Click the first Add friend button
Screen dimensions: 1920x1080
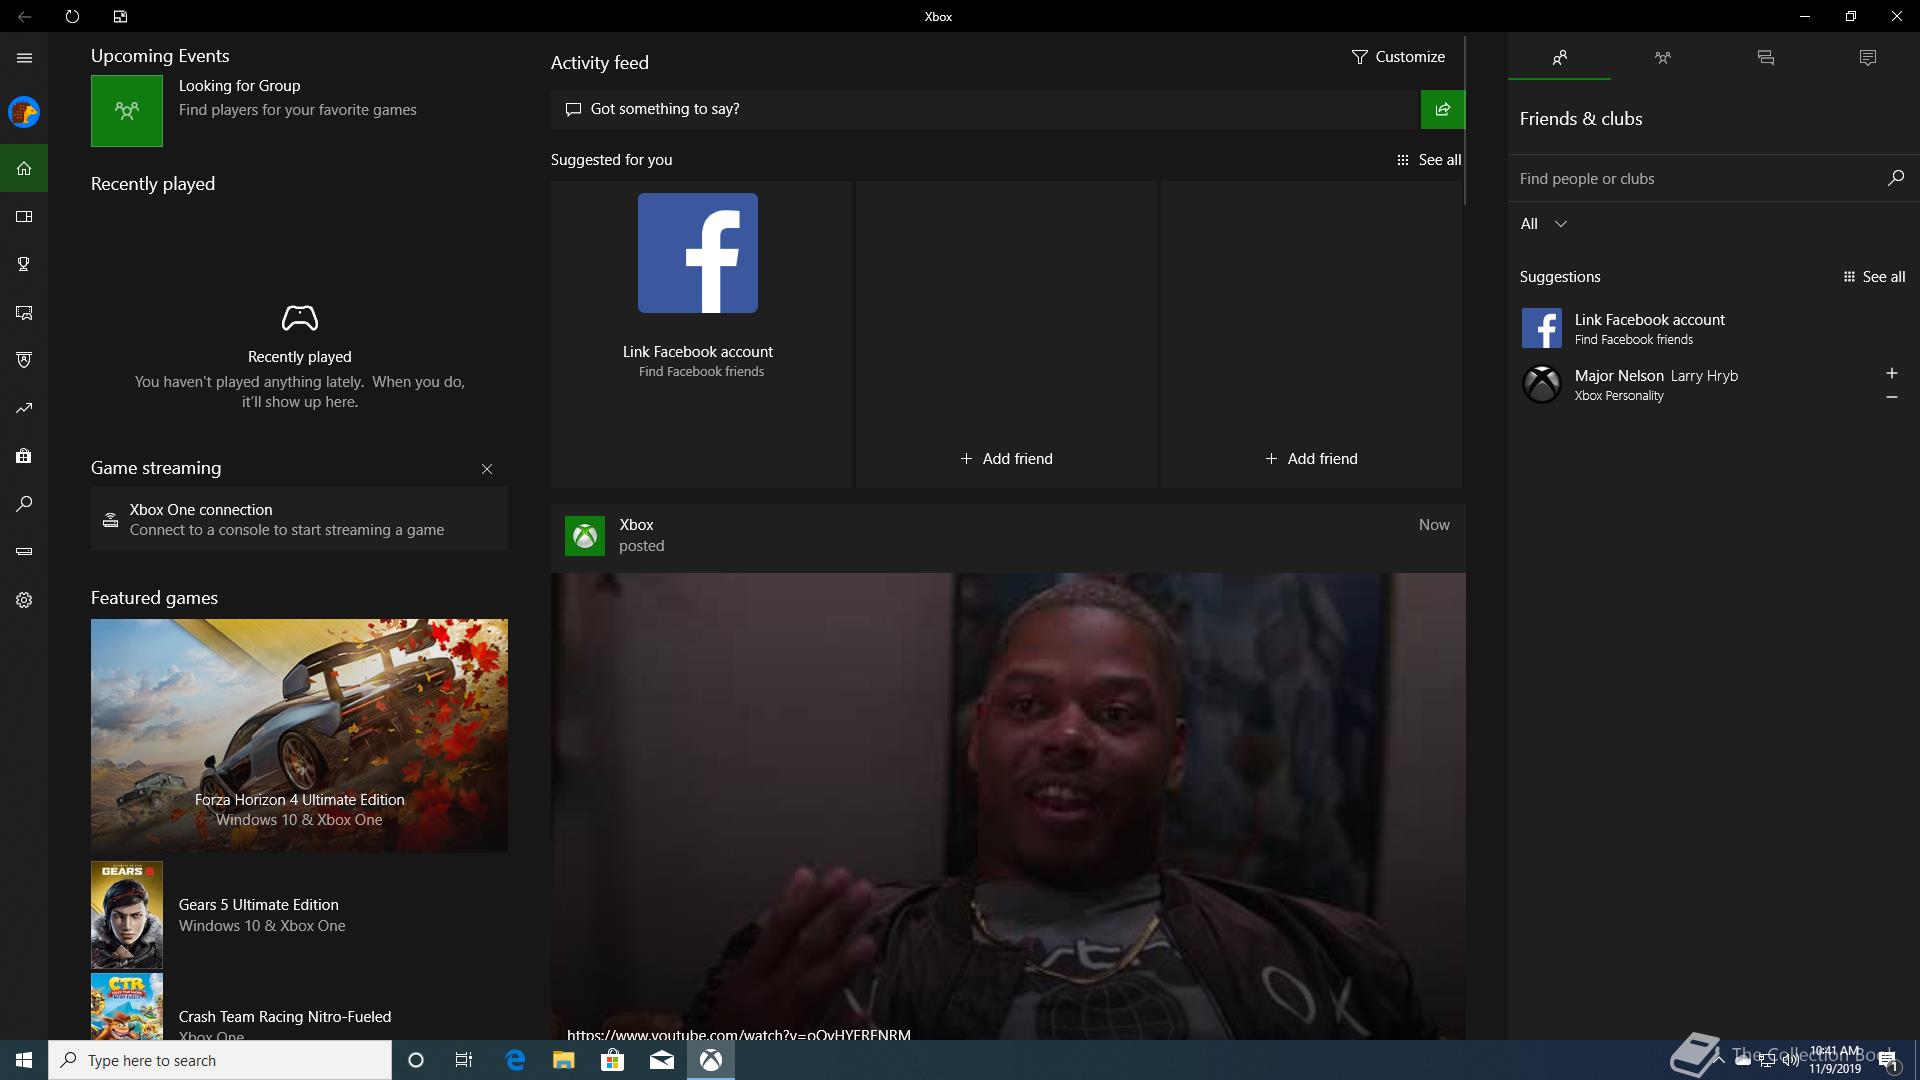pos(1006,459)
